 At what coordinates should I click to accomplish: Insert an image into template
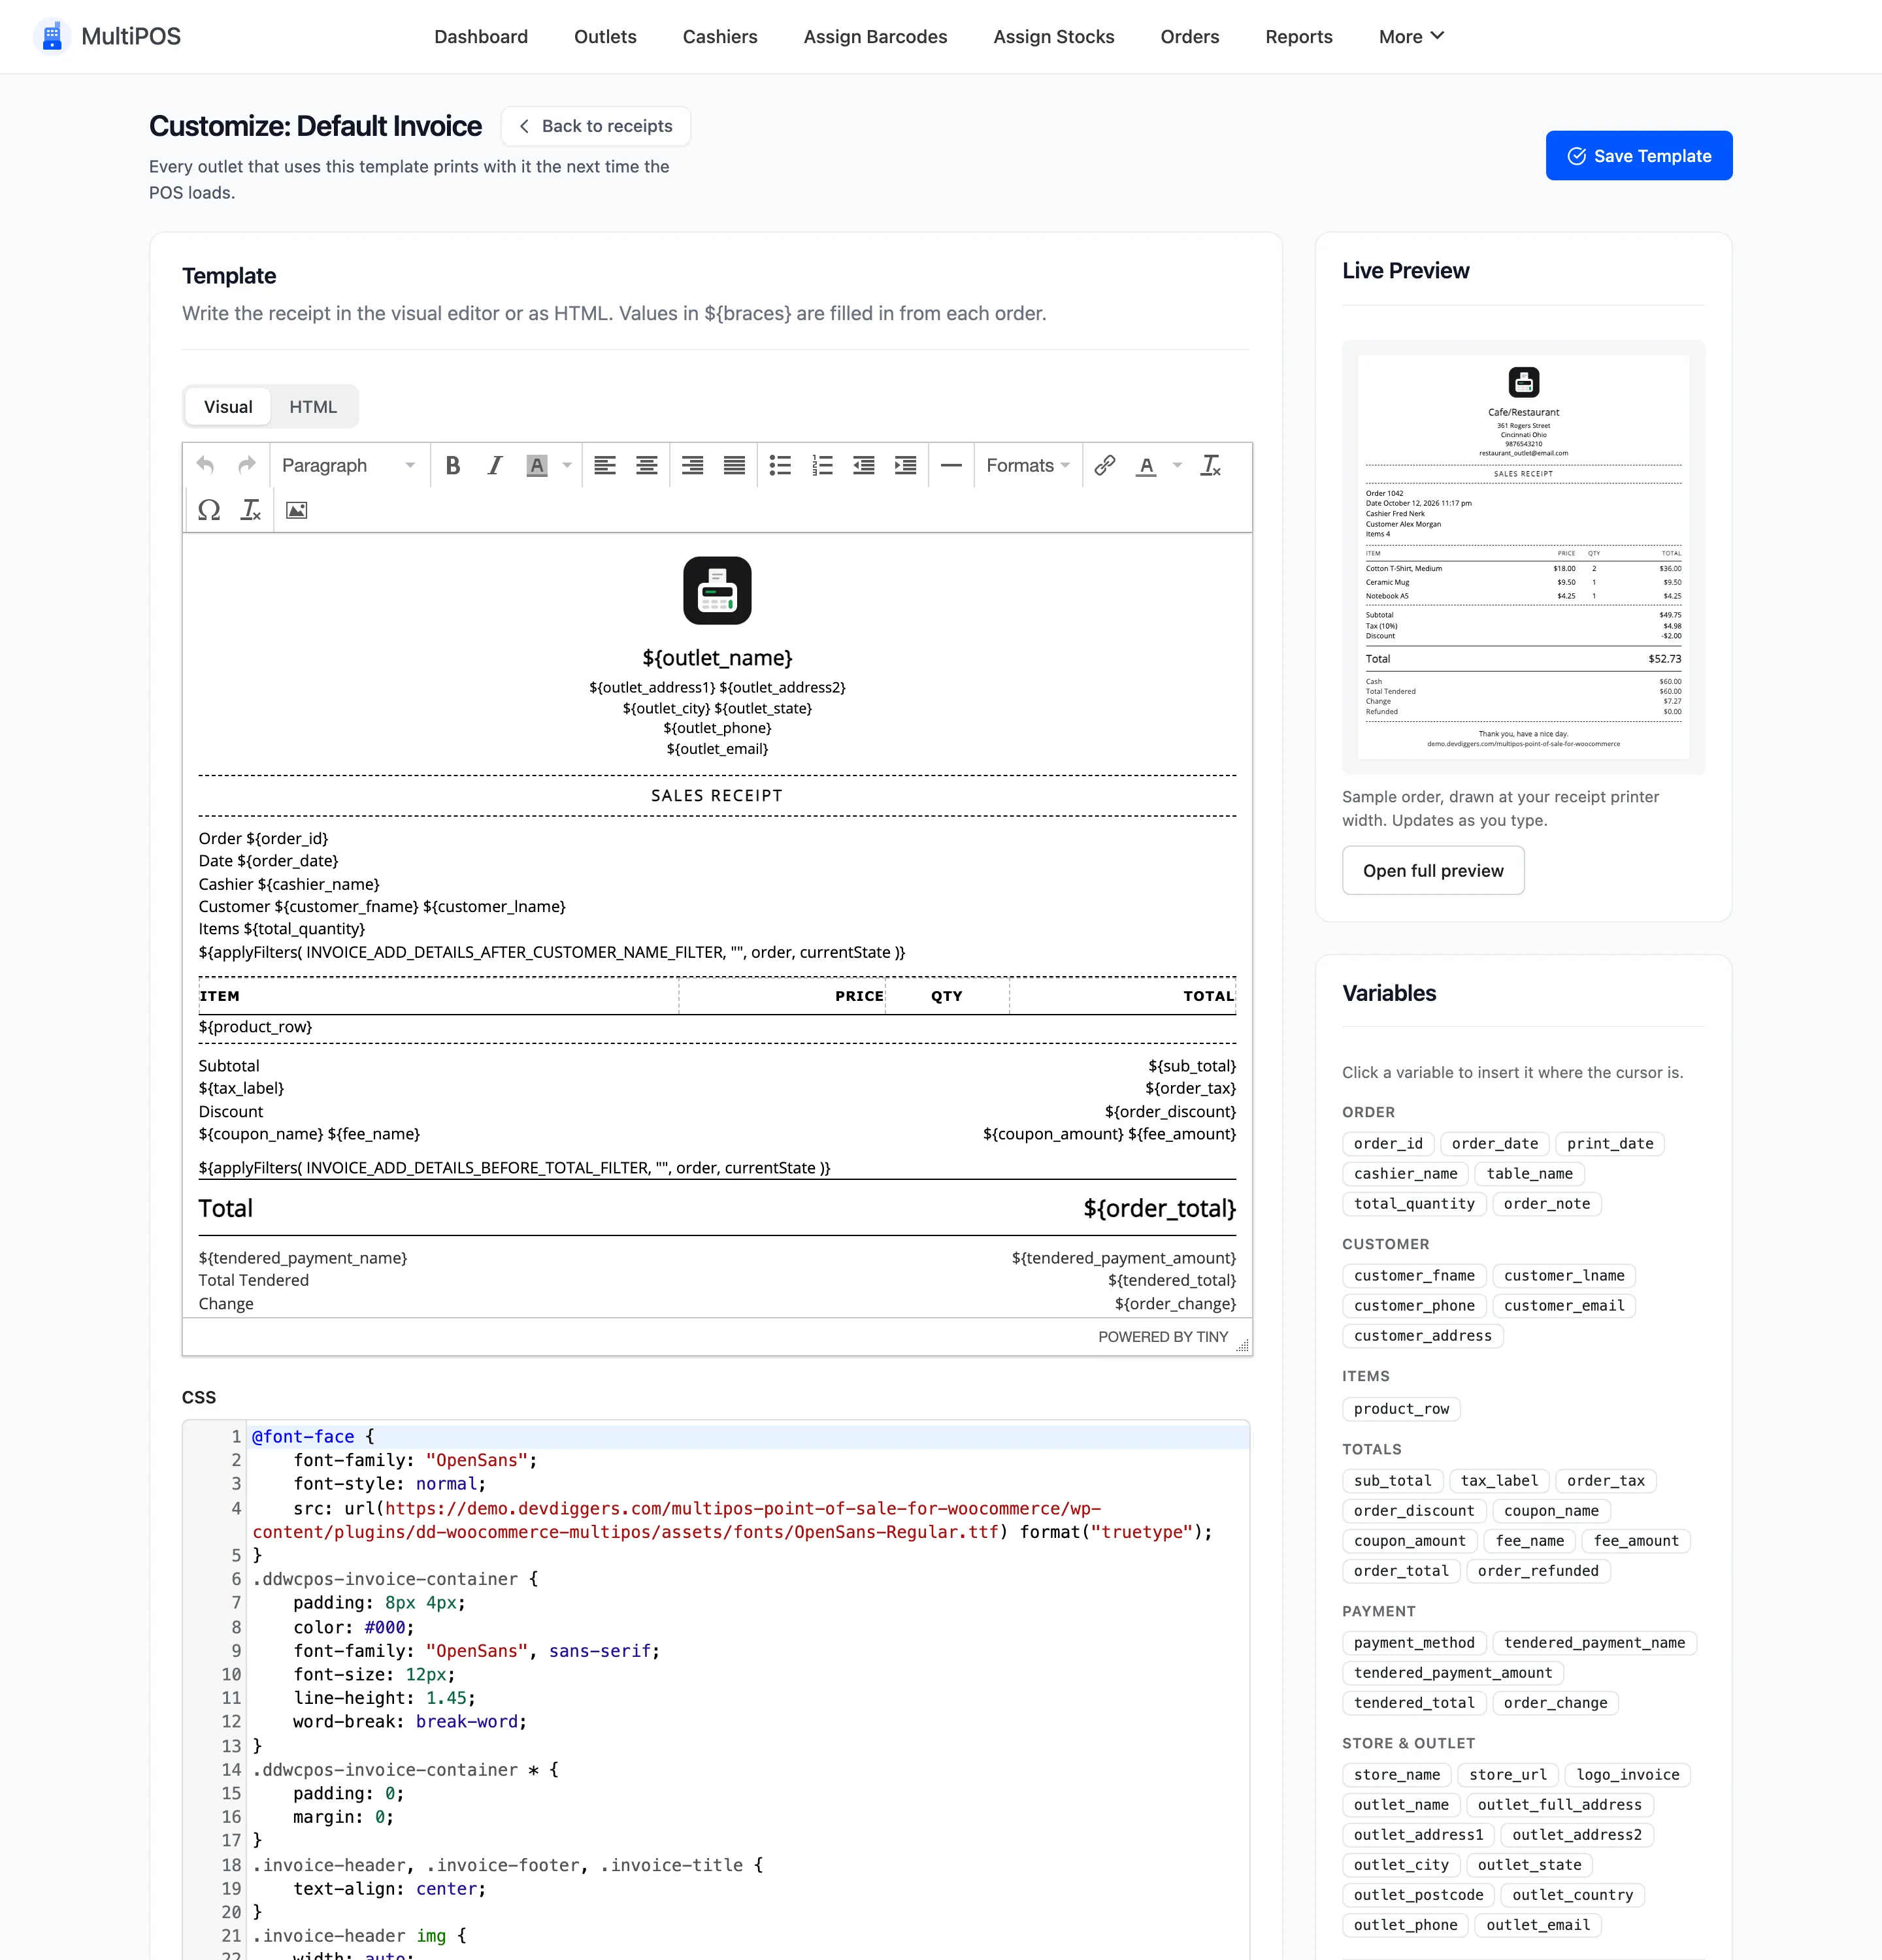tap(297, 510)
